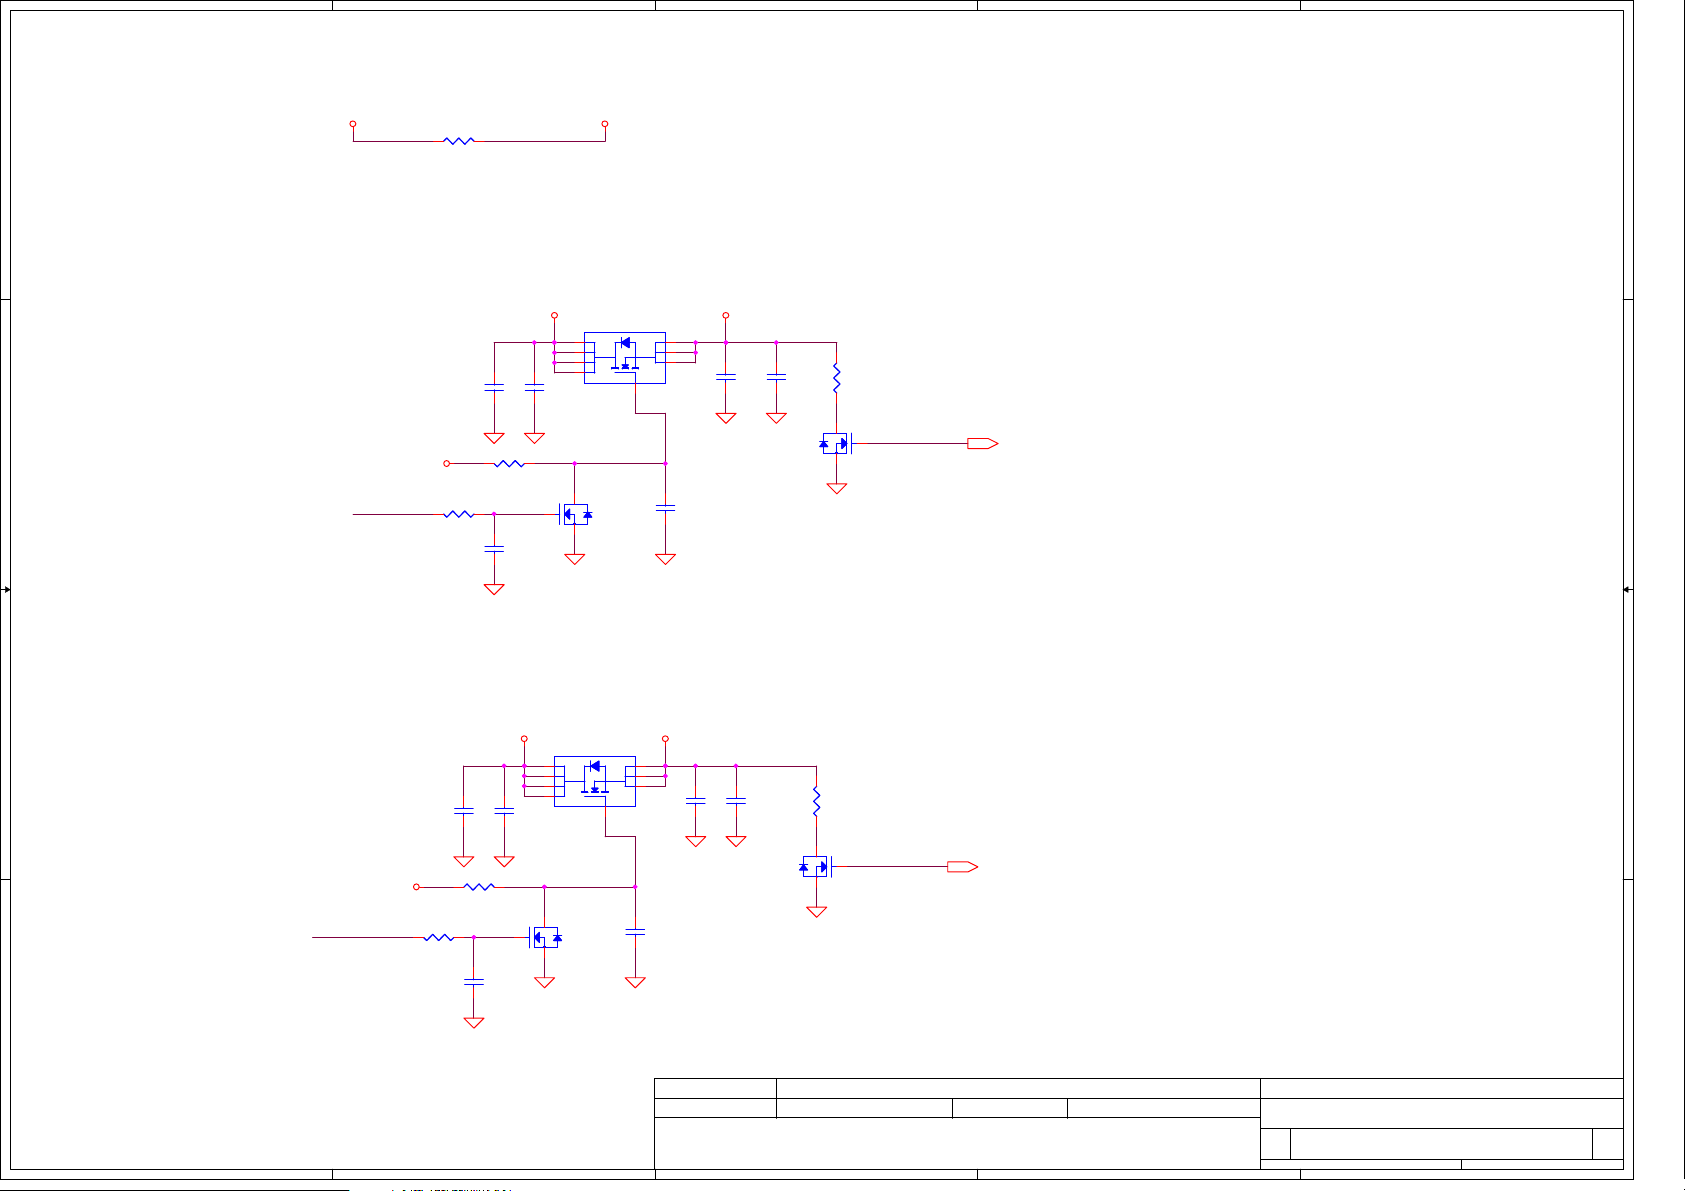Select upper circuit's pull-up resistor by terminal circle

coord(509,464)
